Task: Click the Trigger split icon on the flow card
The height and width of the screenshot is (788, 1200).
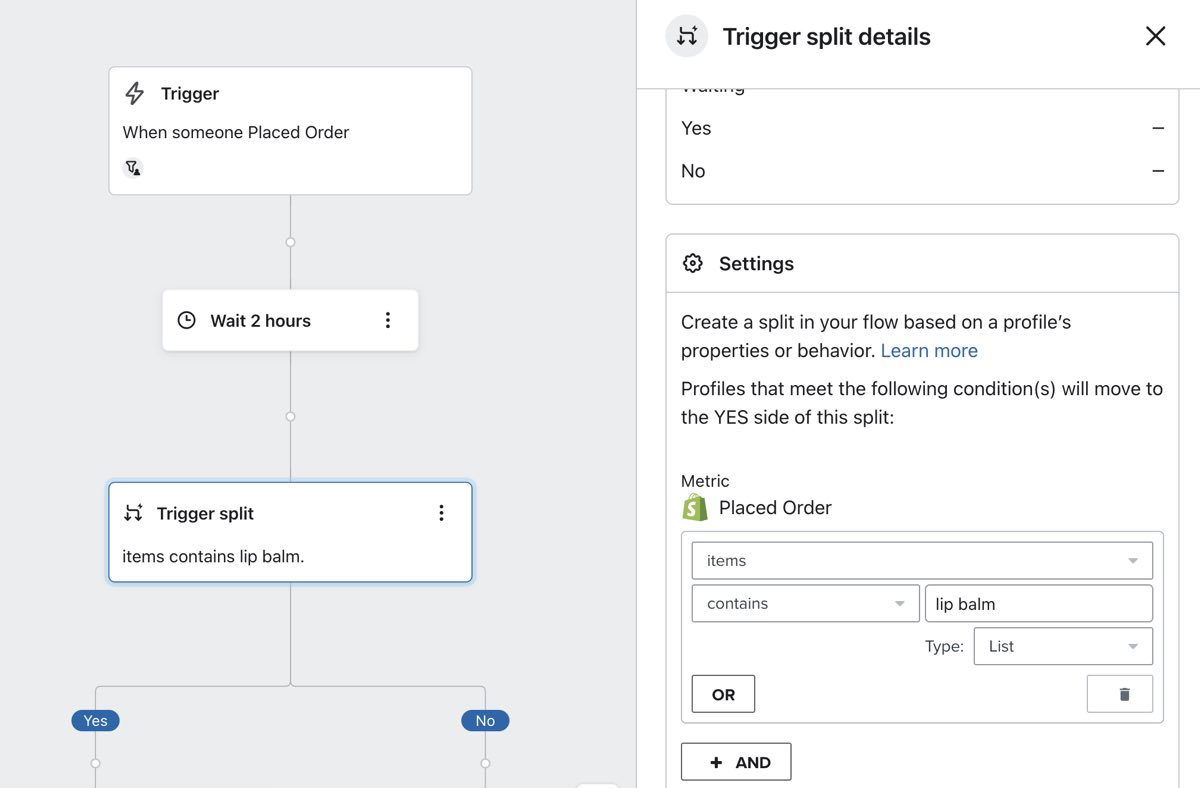Action: 134,513
